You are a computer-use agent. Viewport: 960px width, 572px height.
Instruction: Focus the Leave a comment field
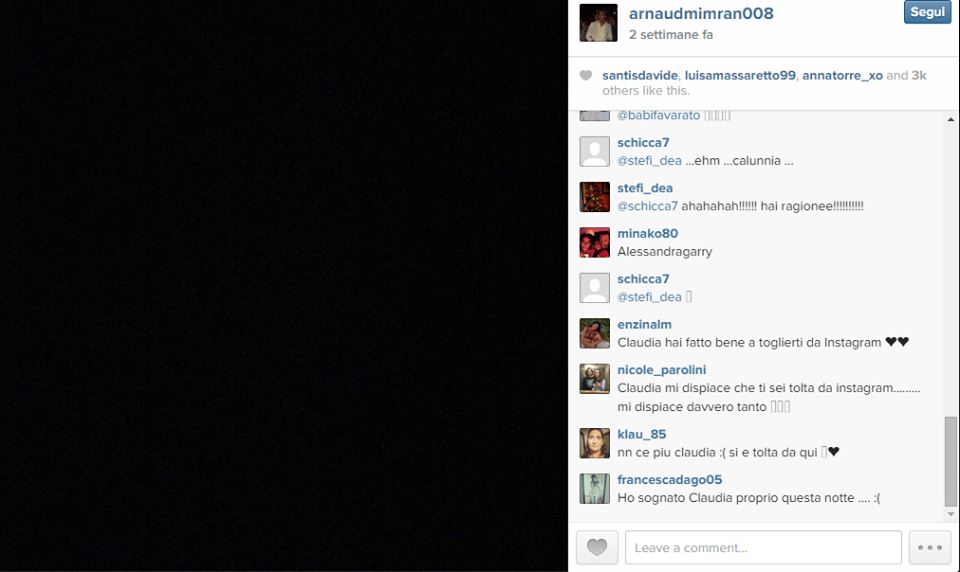click(x=763, y=547)
